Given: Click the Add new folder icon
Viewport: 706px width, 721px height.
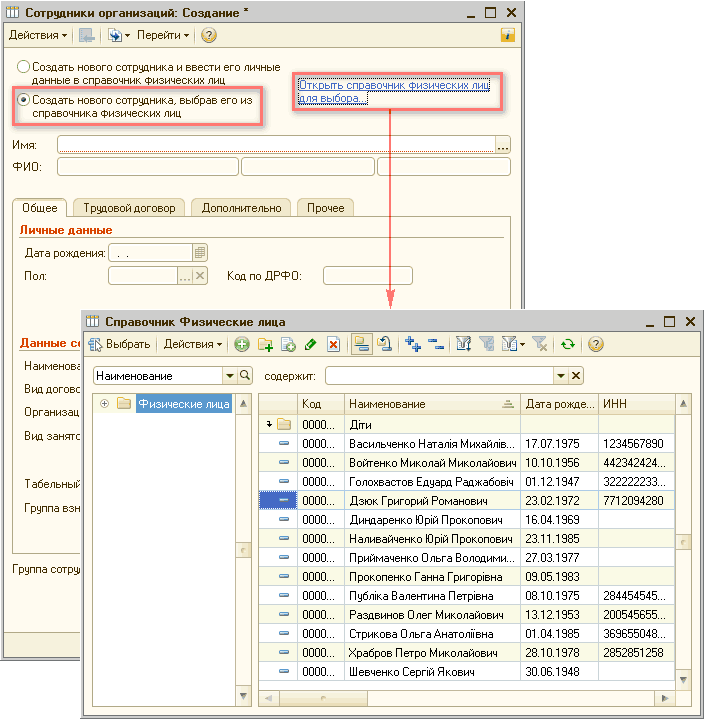Looking at the screenshot, I should click(x=265, y=344).
